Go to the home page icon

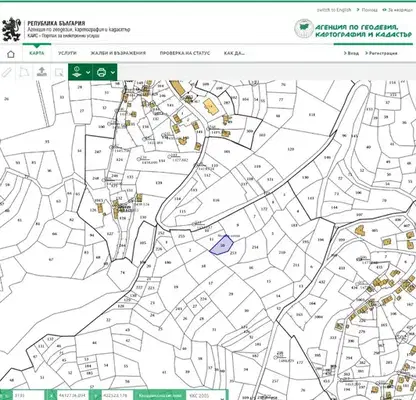[x=11, y=54]
